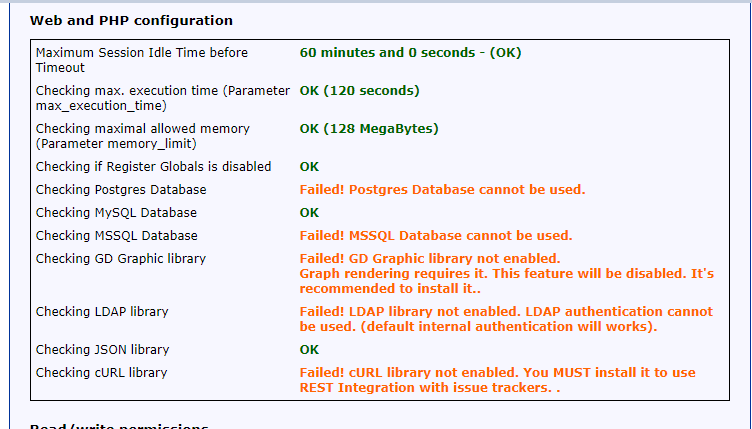Screen dimensions: 752x429
Task: Click 'Maximum Session Idle Time before Timeout' label
Action: [142, 60]
